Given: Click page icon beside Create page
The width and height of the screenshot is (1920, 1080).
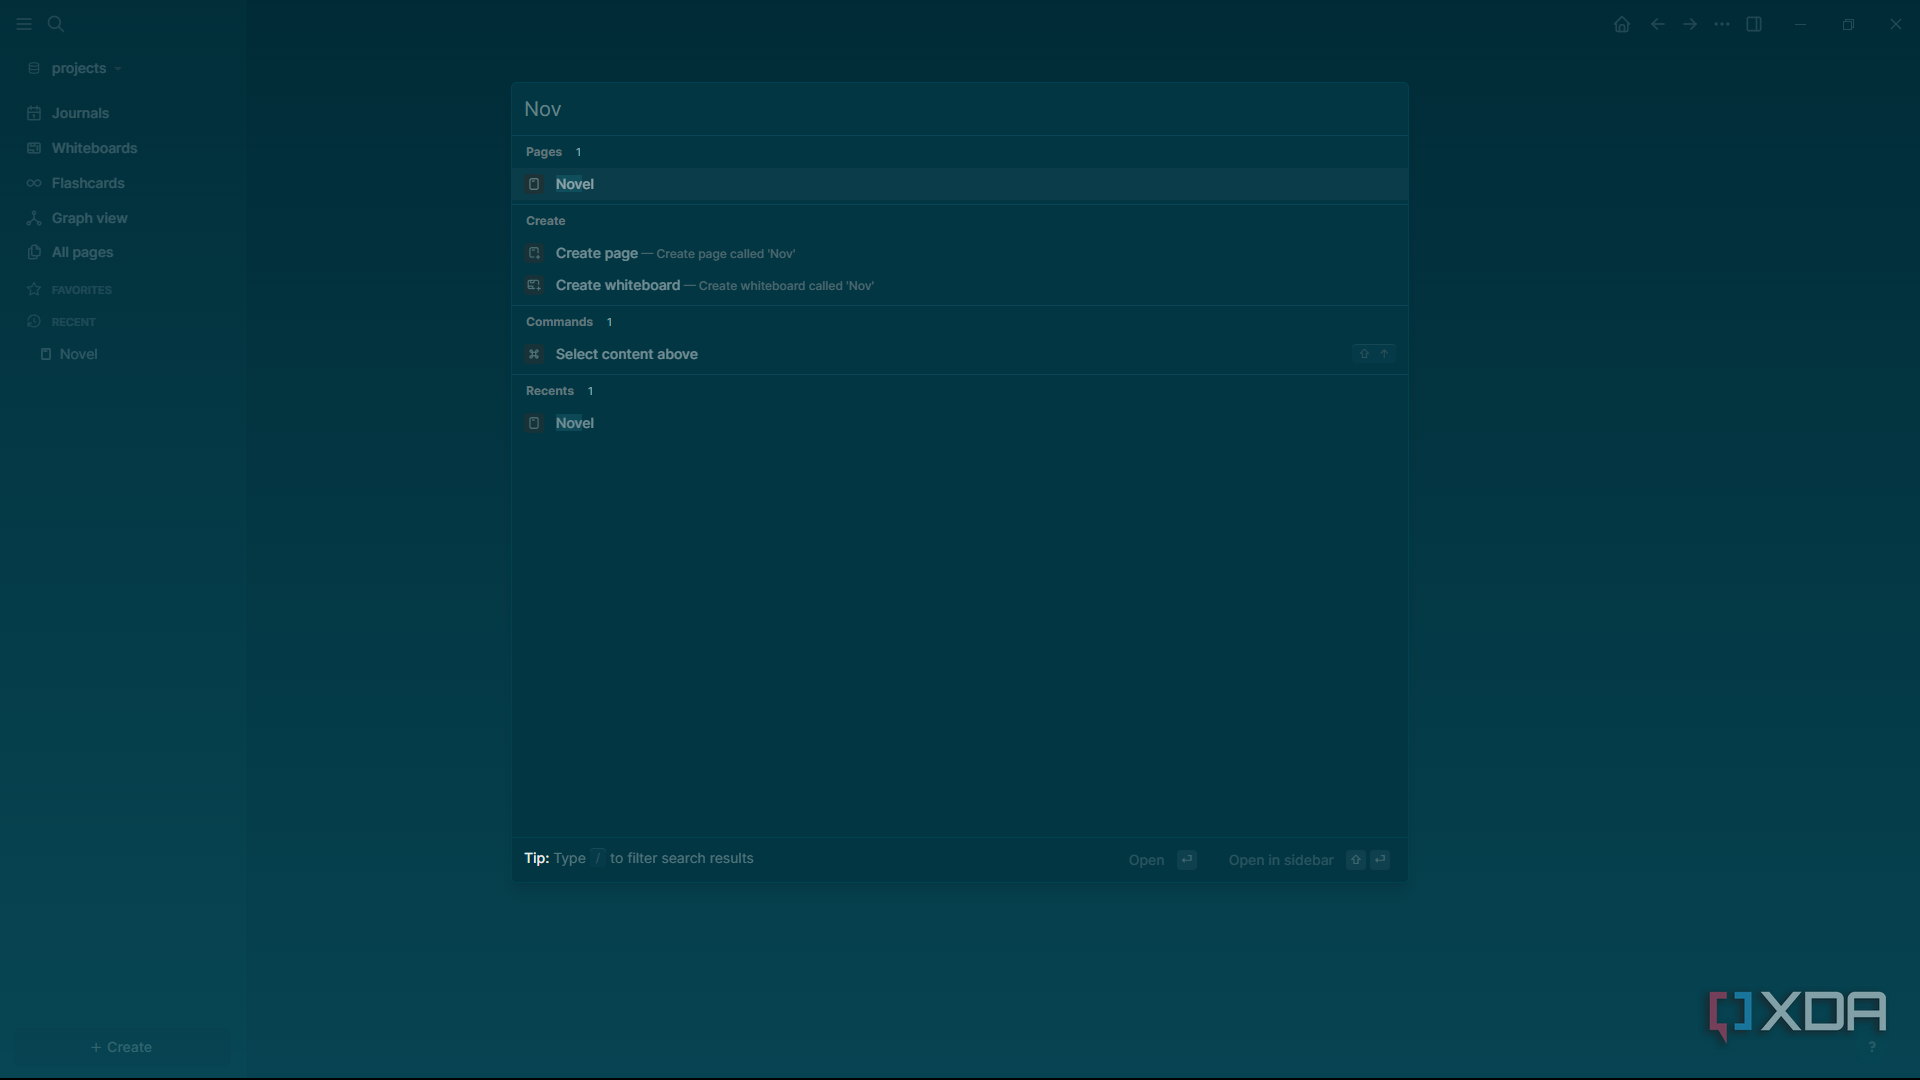Looking at the screenshot, I should point(534,253).
